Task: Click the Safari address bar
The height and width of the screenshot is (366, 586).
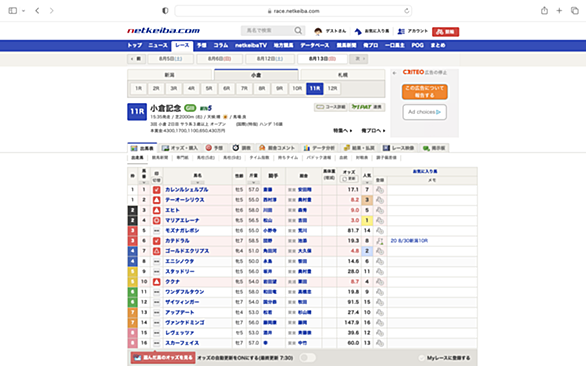Action: click(x=293, y=11)
